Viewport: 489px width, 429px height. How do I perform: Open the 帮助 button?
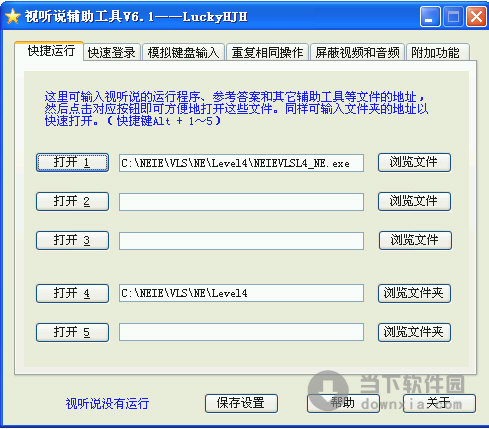[343, 403]
